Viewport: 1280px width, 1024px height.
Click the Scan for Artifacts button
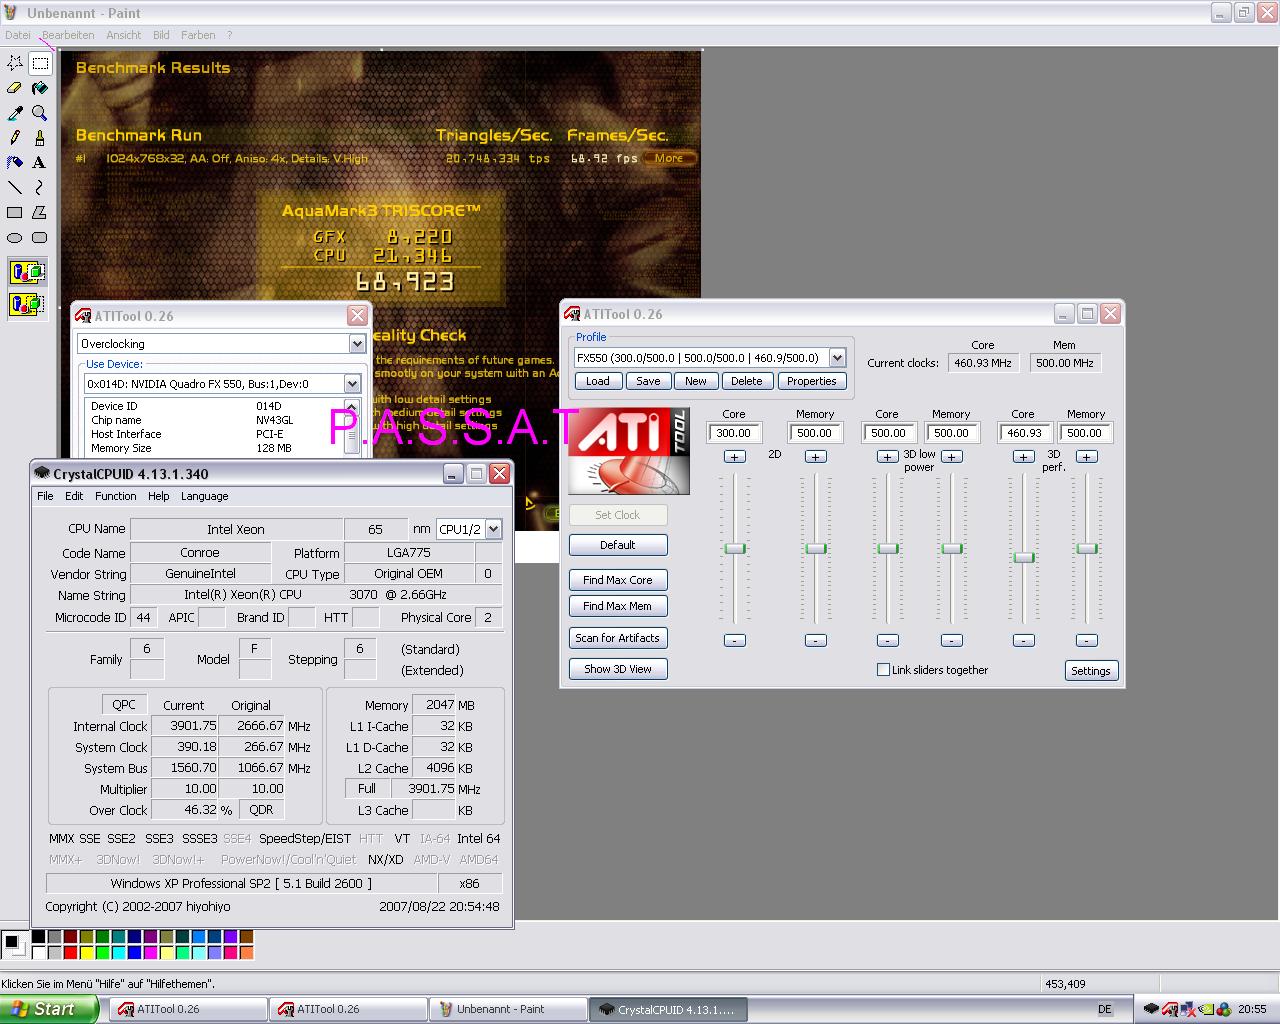click(x=618, y=638)
